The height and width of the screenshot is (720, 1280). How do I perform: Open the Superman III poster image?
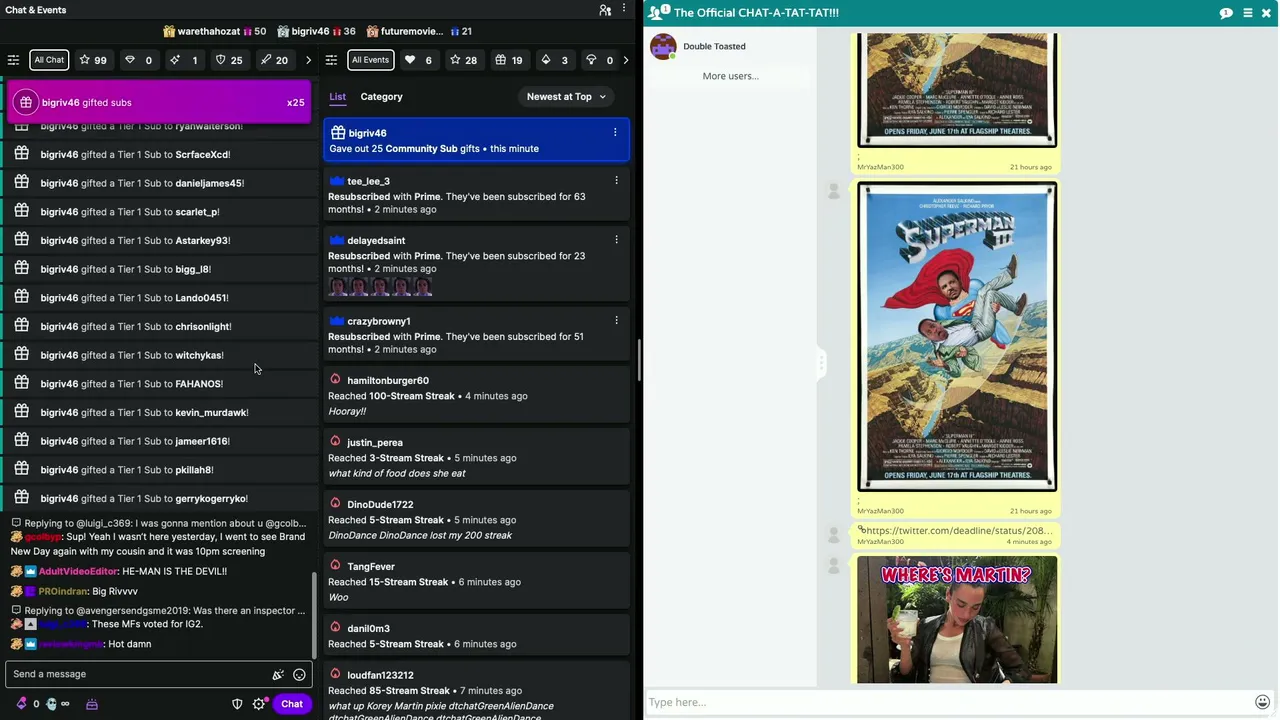coord(957,337)
